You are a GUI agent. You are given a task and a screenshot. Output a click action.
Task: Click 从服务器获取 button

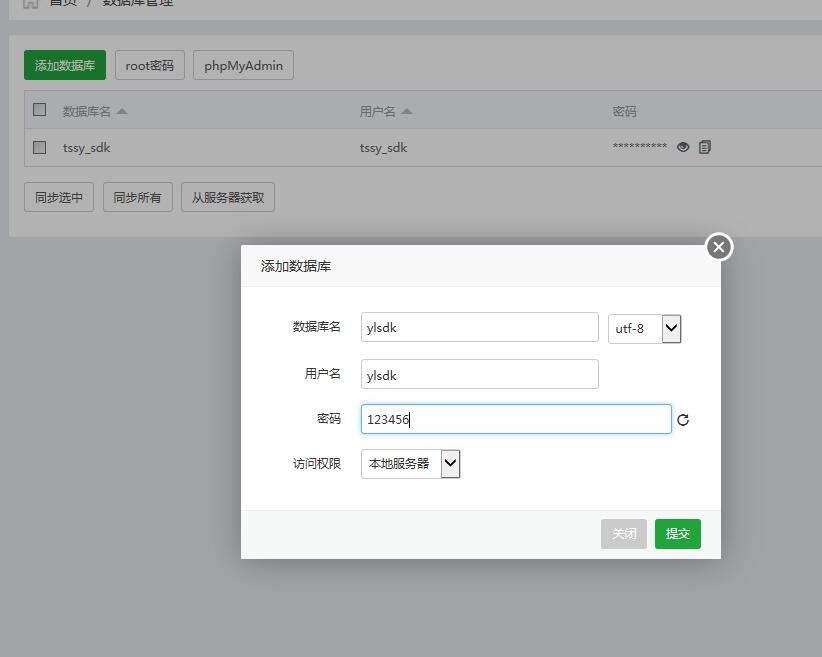coord(228,198)
